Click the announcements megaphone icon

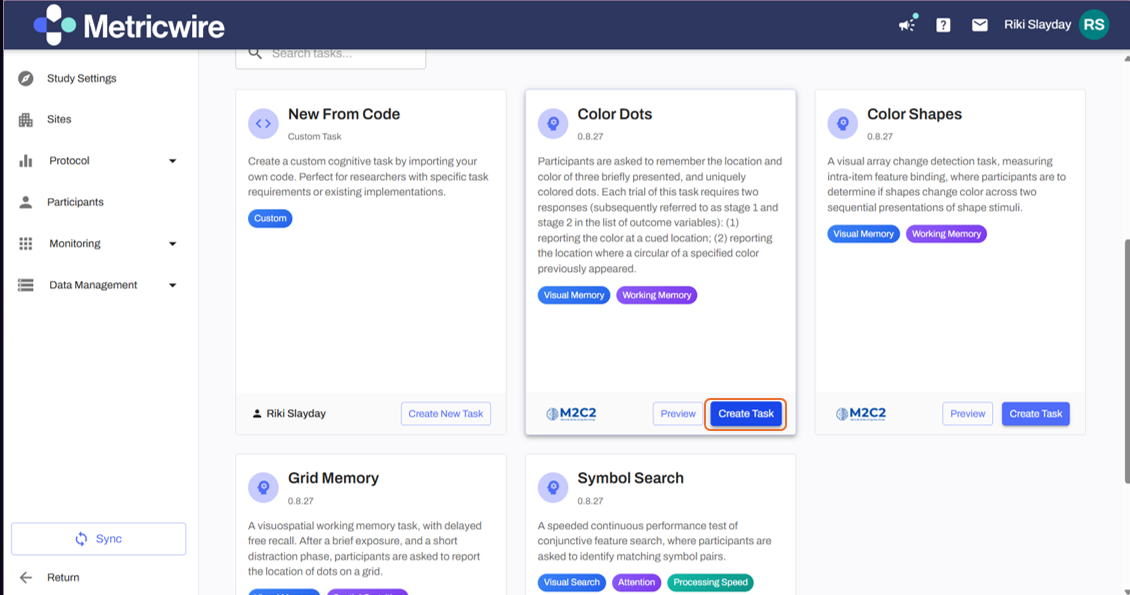(907, 24)
